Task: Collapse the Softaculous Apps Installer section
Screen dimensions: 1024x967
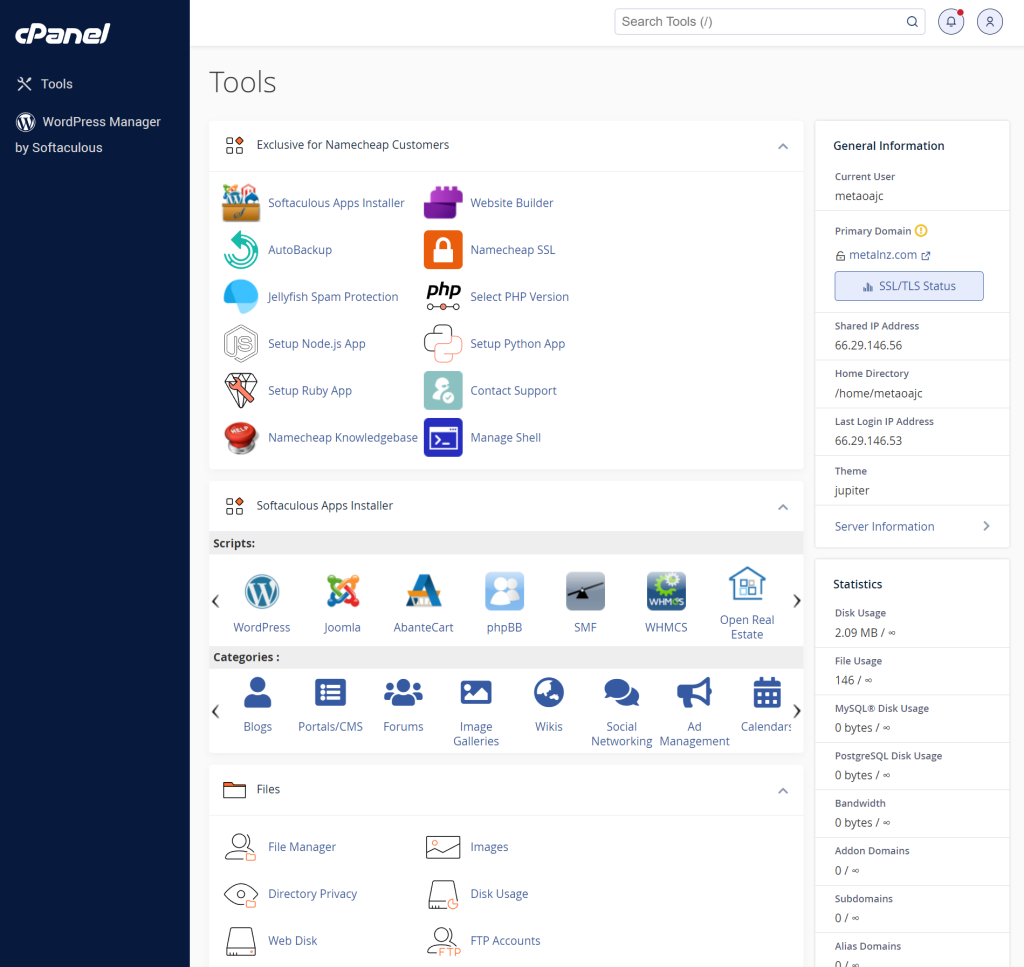Action: (783, 507)
